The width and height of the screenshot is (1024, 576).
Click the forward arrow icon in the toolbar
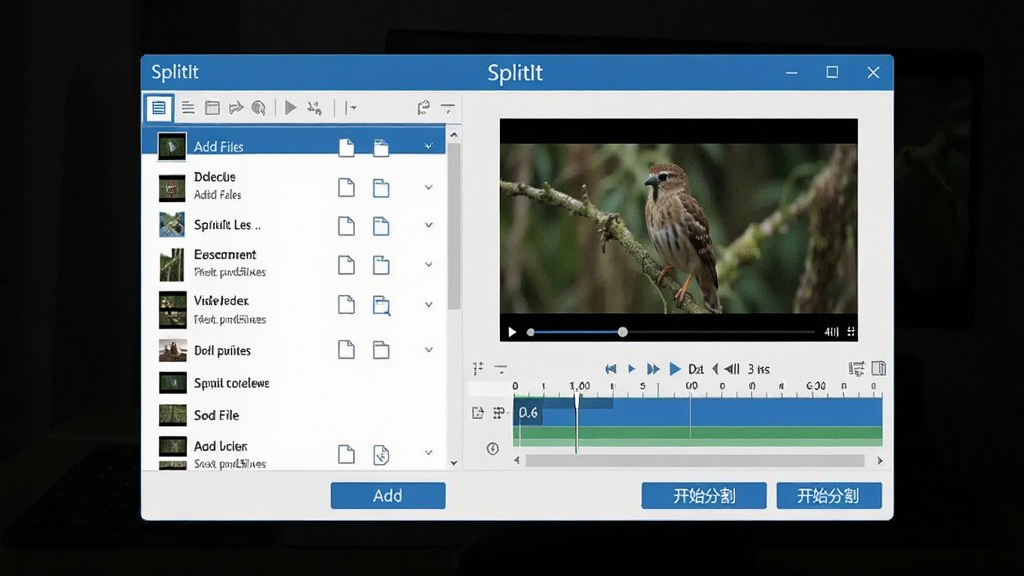(x=236, y=108)
